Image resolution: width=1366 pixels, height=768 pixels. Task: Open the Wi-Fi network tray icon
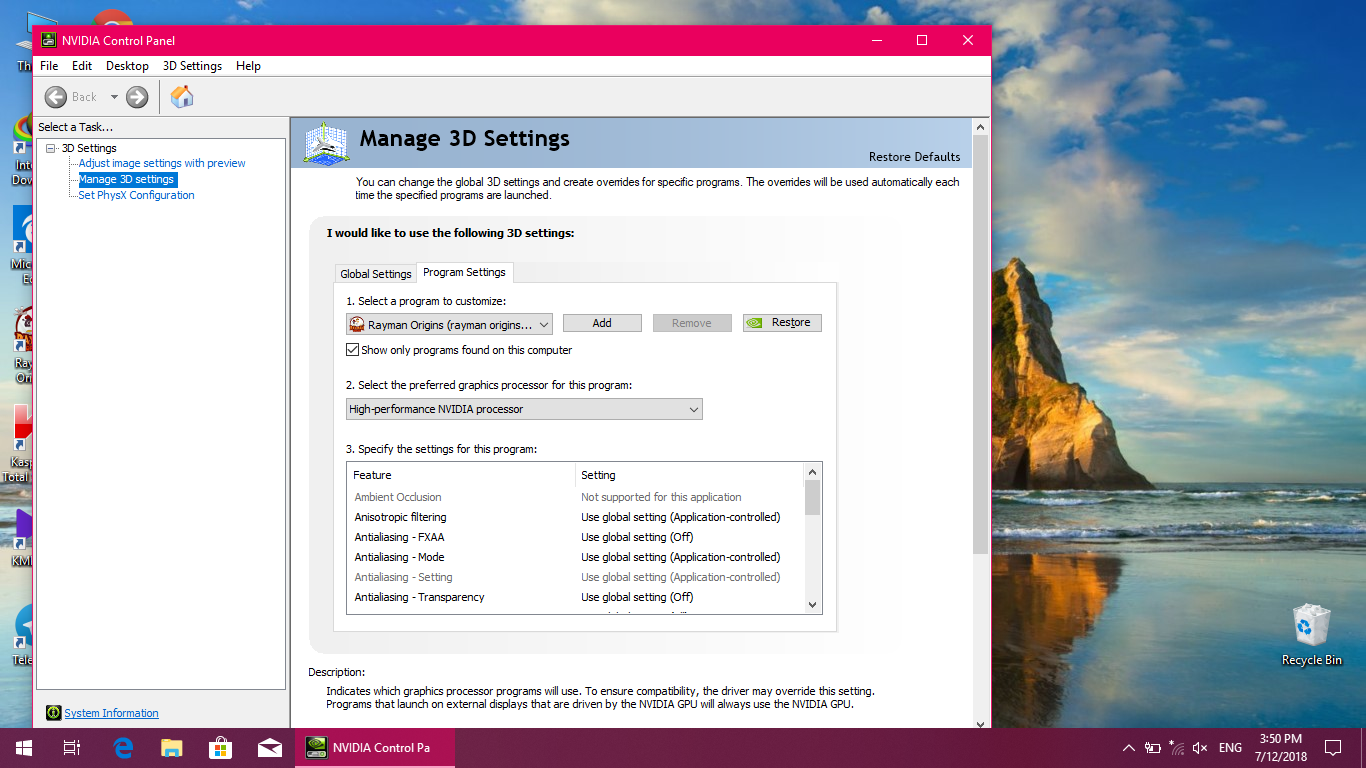[1177, 747]
